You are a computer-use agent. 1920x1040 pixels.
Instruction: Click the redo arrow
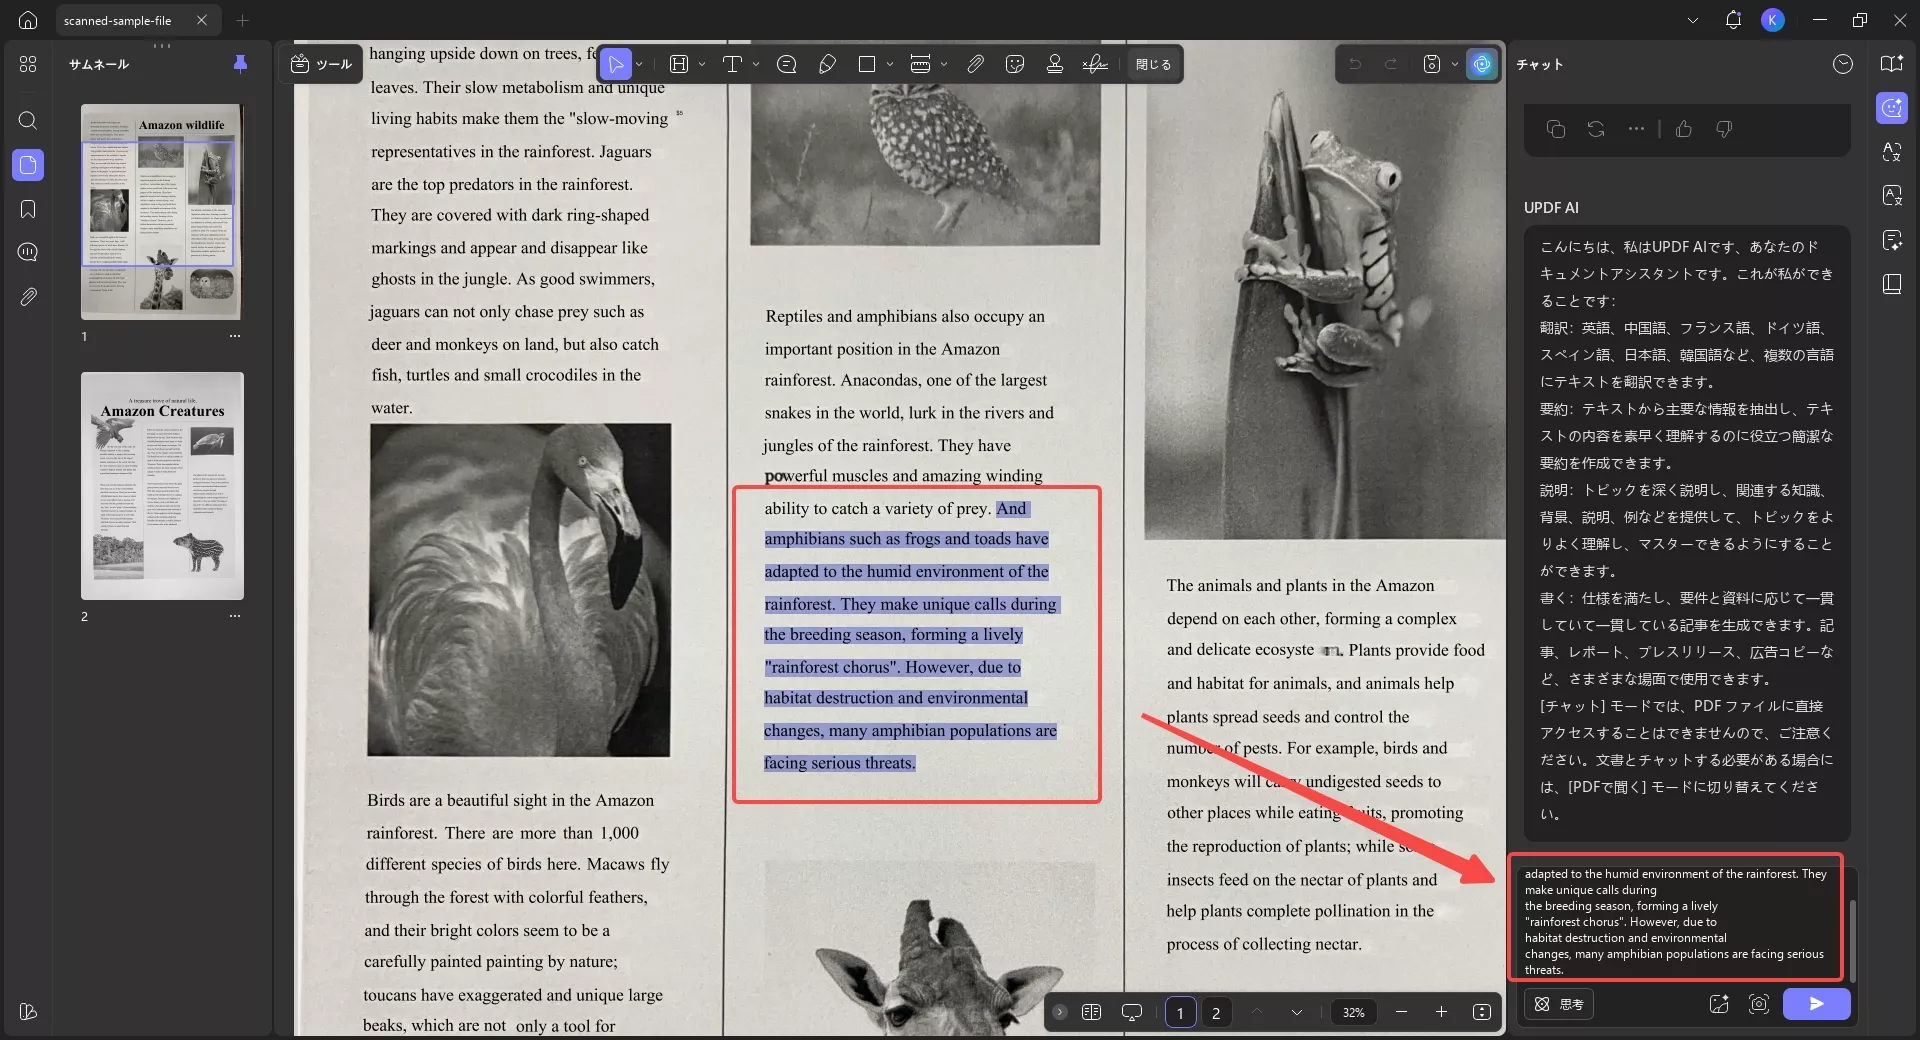(1390, 64)
